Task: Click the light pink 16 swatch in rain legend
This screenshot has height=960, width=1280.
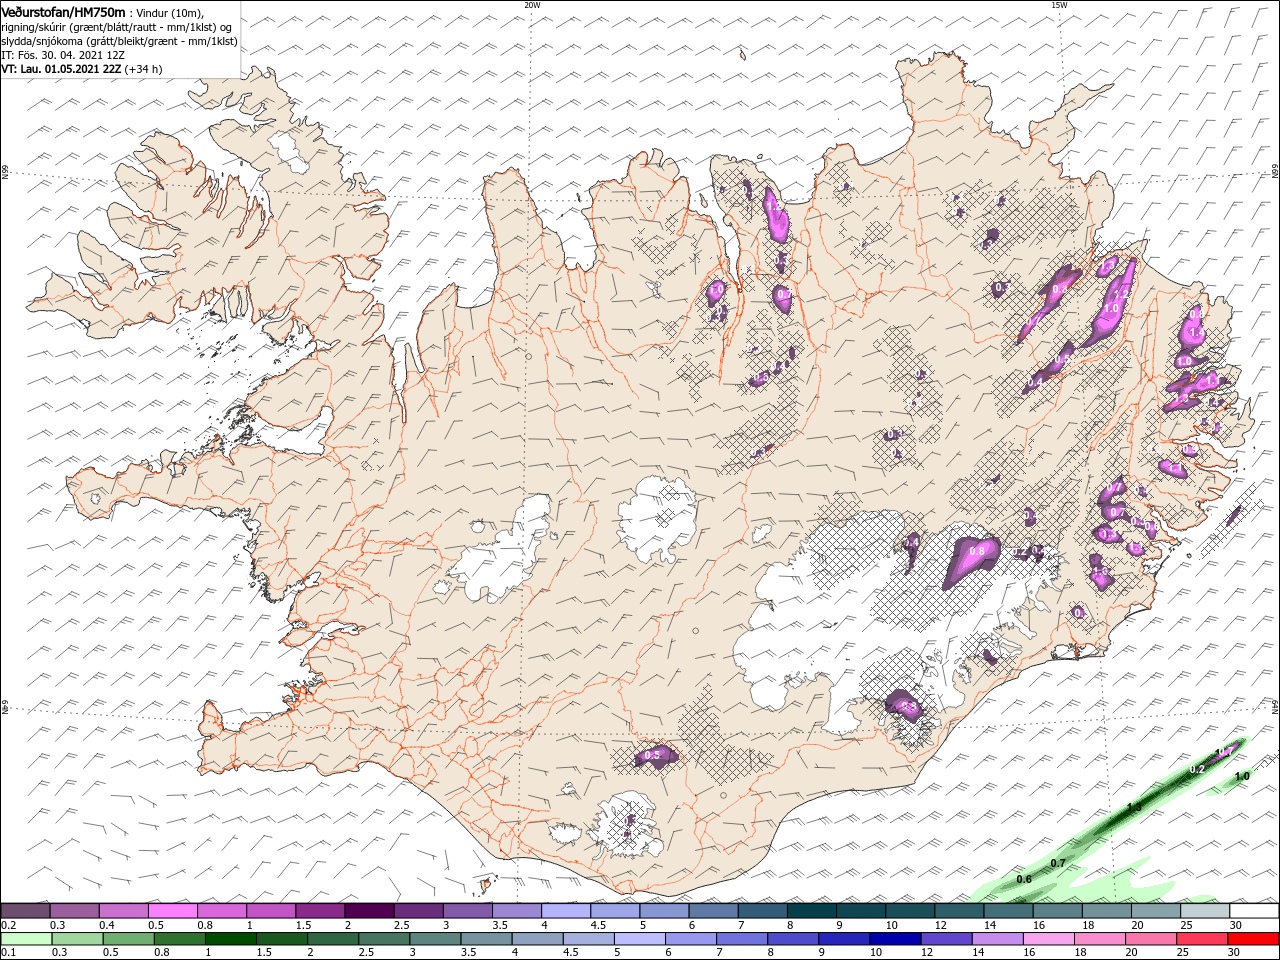Action: point(1050,939)
